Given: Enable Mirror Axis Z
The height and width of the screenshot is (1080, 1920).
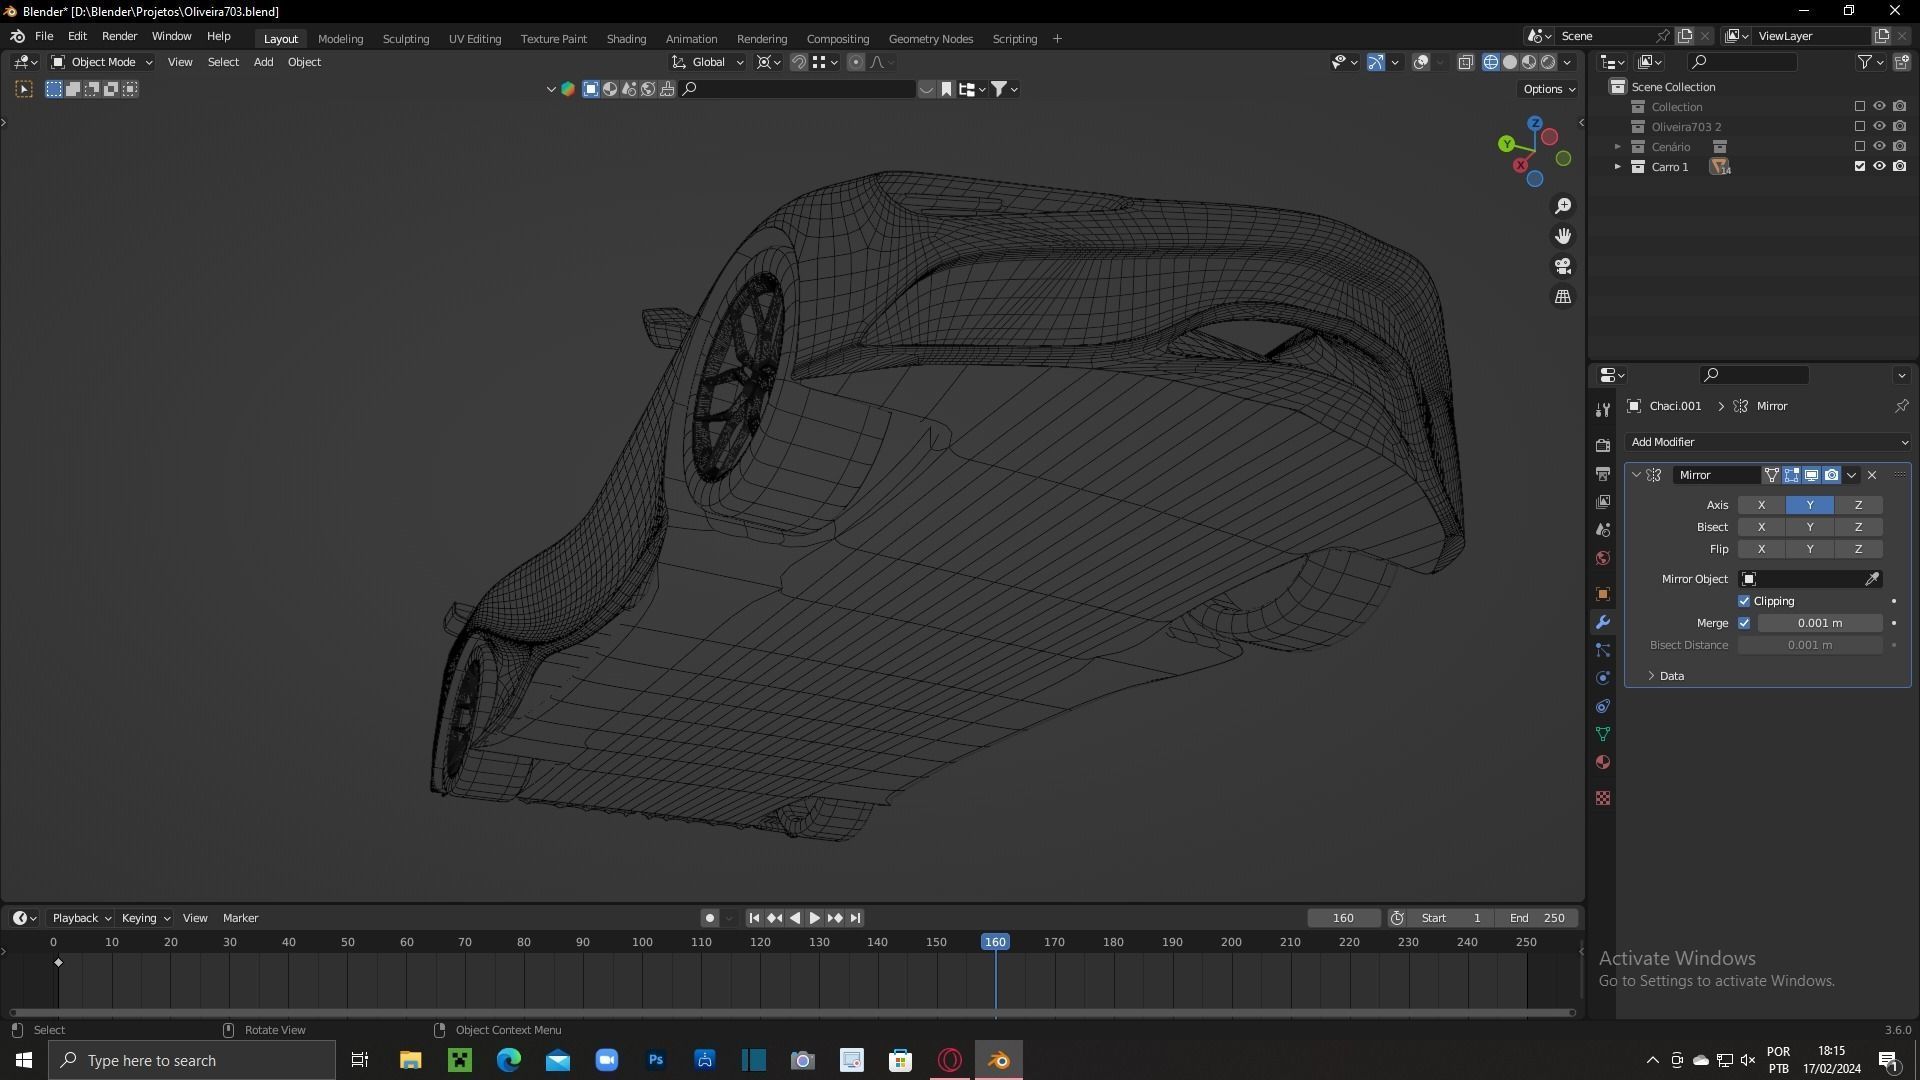Looking at the screenshot, I should (x=1858, y=505).
